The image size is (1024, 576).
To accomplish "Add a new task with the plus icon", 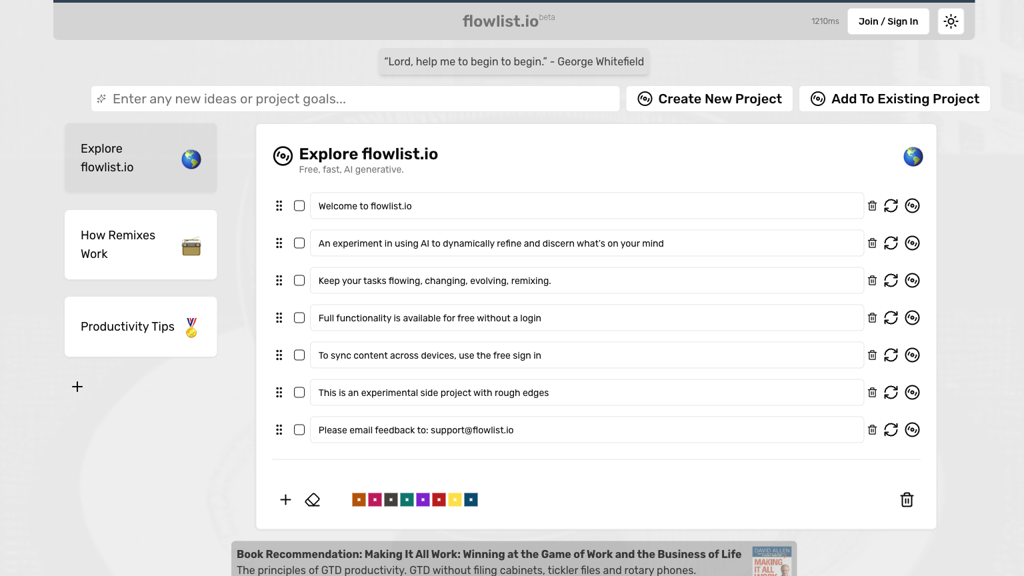I will click(x=285, y=499).
